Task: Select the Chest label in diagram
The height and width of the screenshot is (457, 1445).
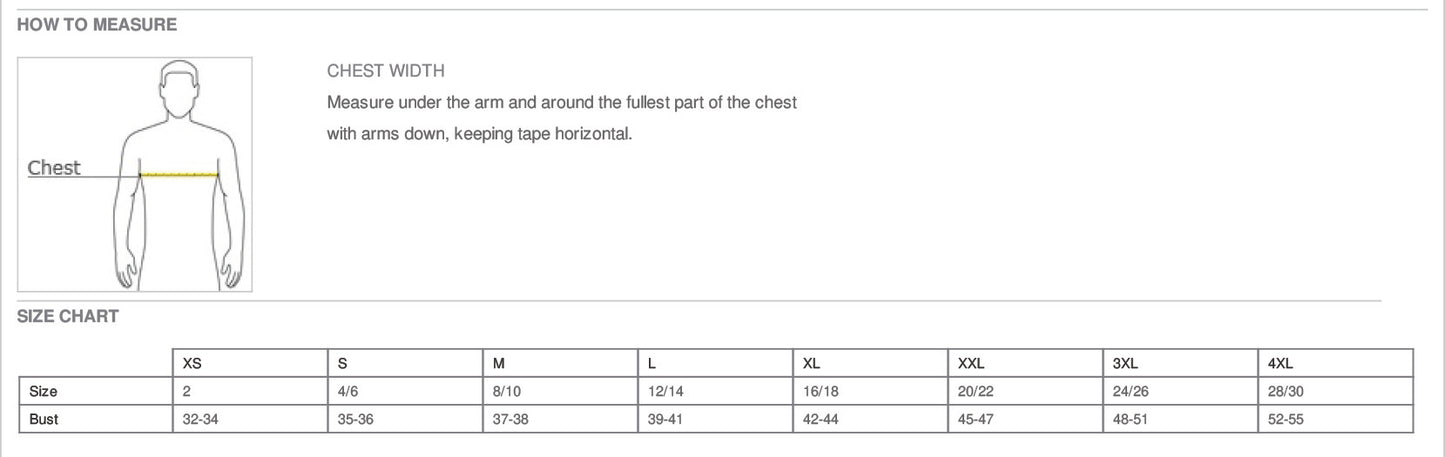Action: [x=54, y=168]
